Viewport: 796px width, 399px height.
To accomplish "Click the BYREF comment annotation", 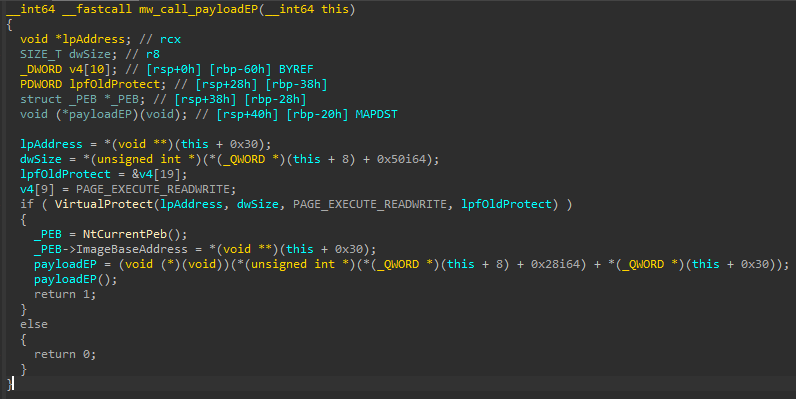I will [x=296, y=69].
